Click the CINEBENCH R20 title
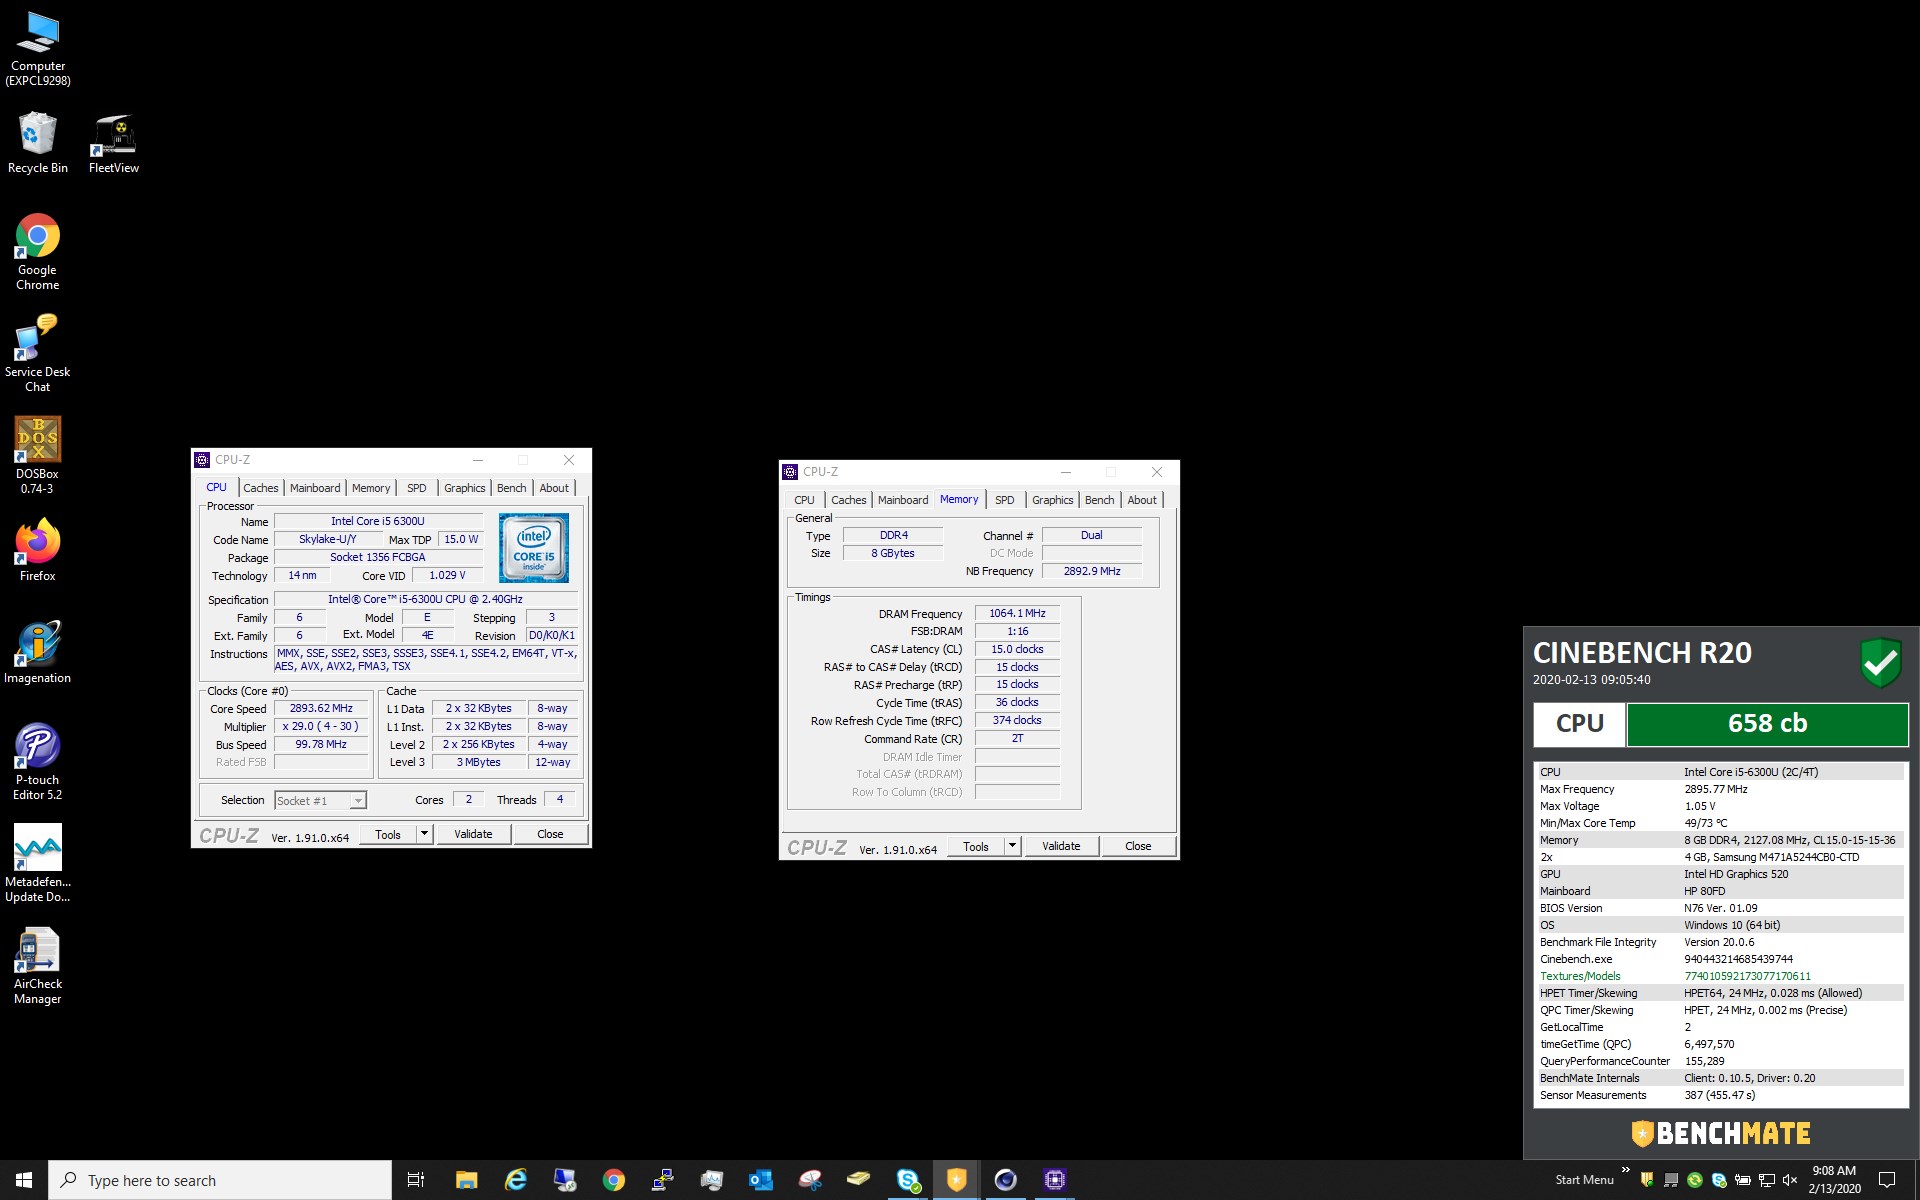This screenshot has height=1200, width=1920. [1642, 653]
